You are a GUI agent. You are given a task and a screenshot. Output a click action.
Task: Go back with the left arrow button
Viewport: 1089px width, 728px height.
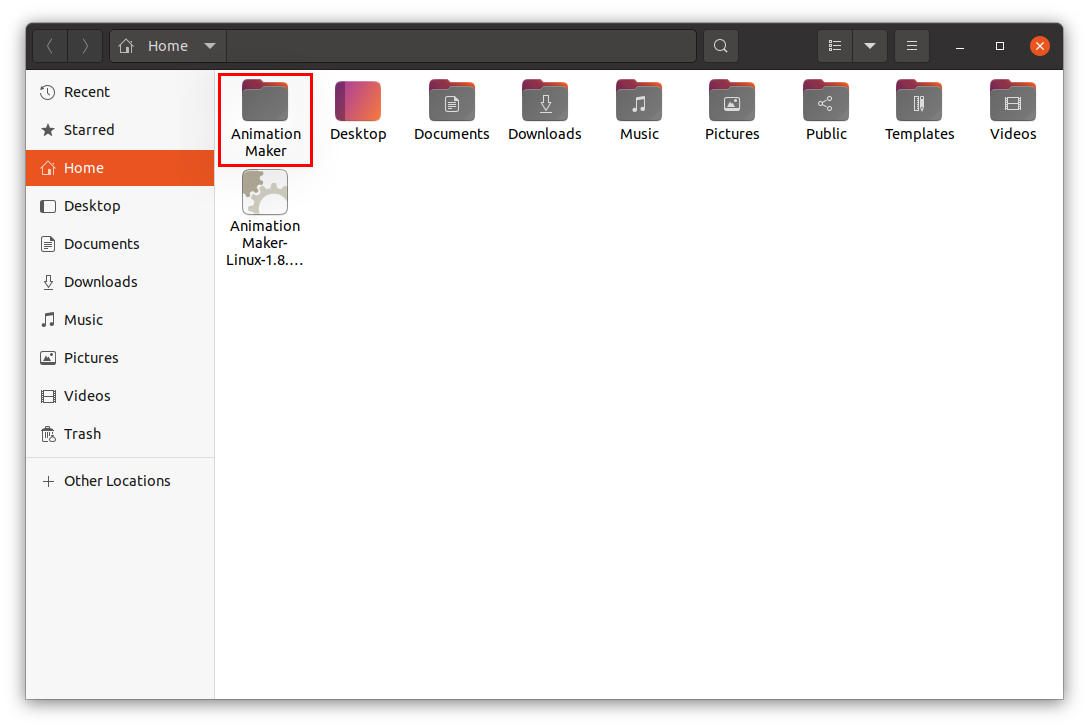point(50,46)
